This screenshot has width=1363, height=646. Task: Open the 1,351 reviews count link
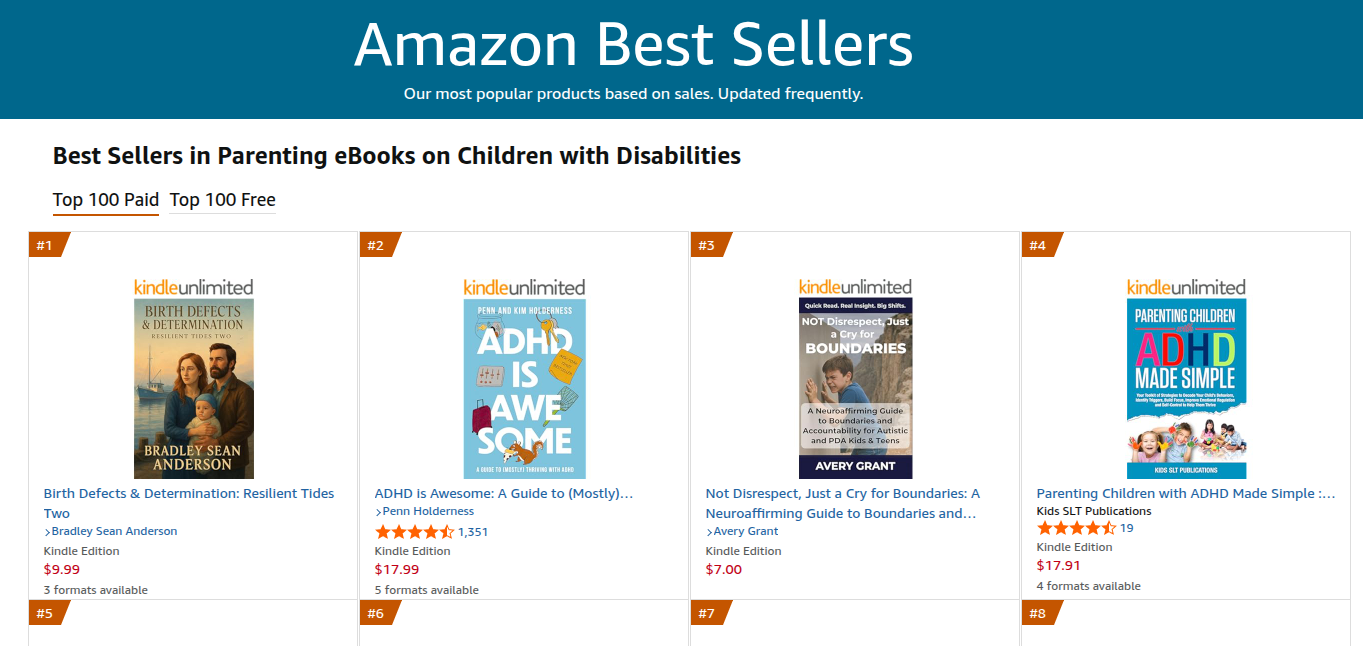click(x=473, y=532)
